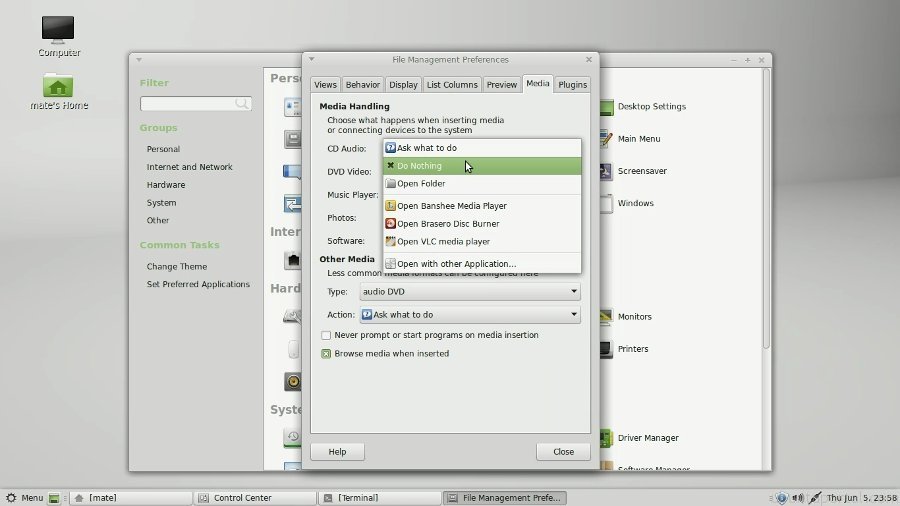Click the Monitors icon
The width and height of the screenshot is (900, 506).
tap(606, 317)
